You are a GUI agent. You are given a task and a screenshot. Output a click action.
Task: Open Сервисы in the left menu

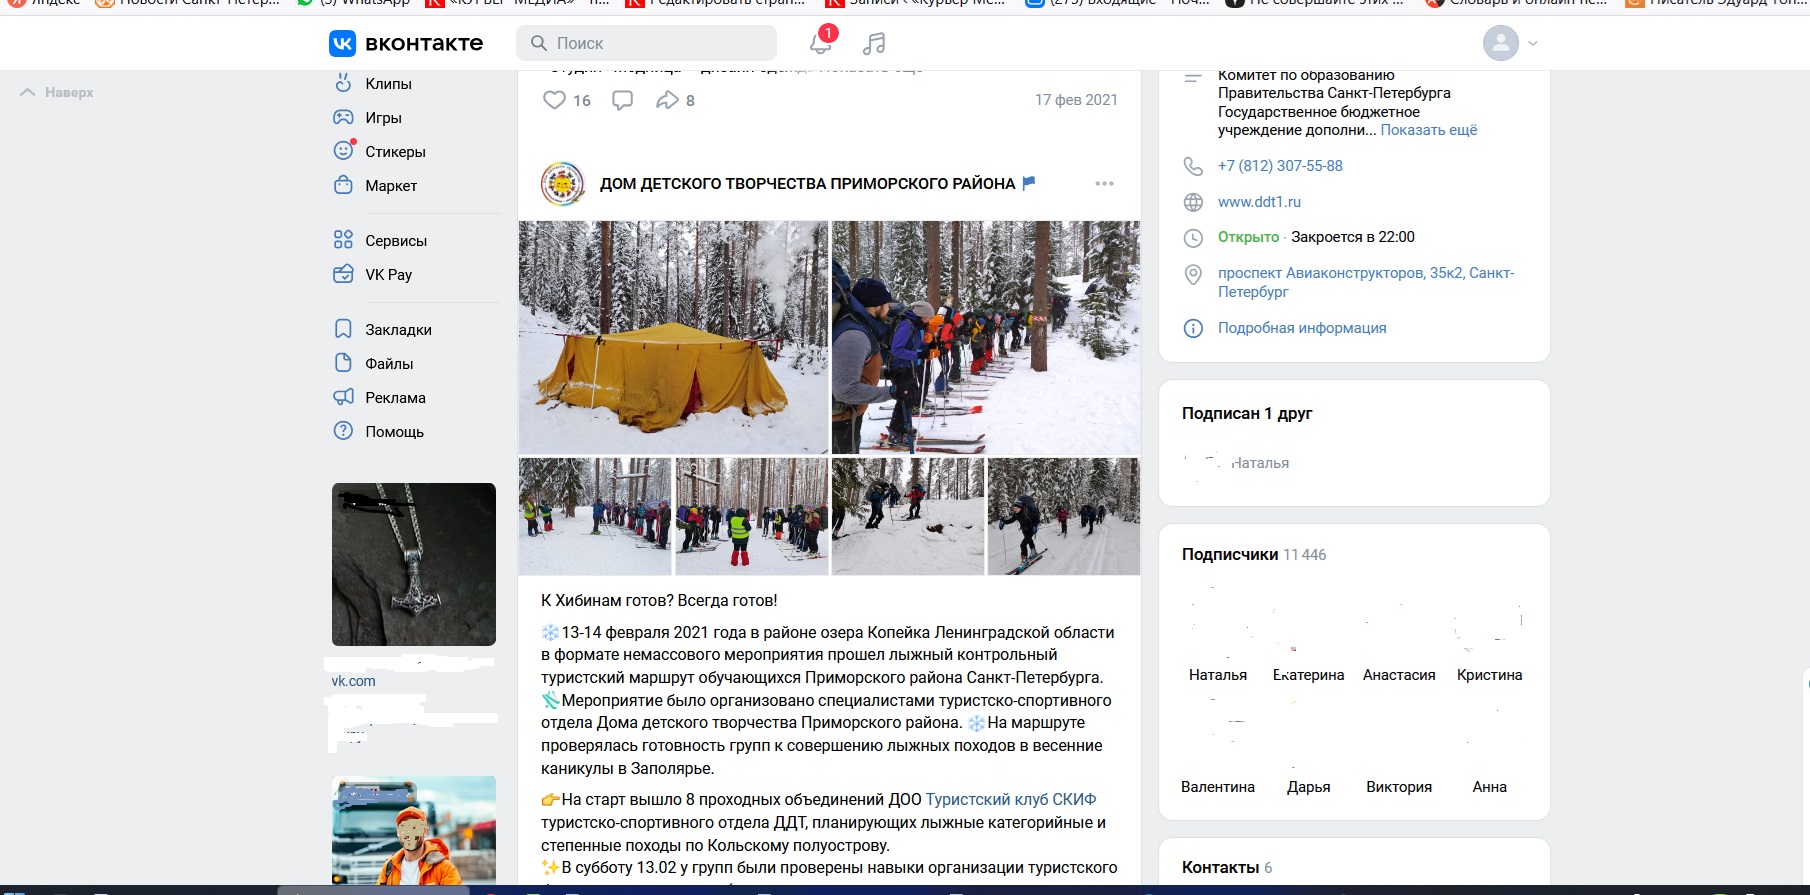(396, 241)
